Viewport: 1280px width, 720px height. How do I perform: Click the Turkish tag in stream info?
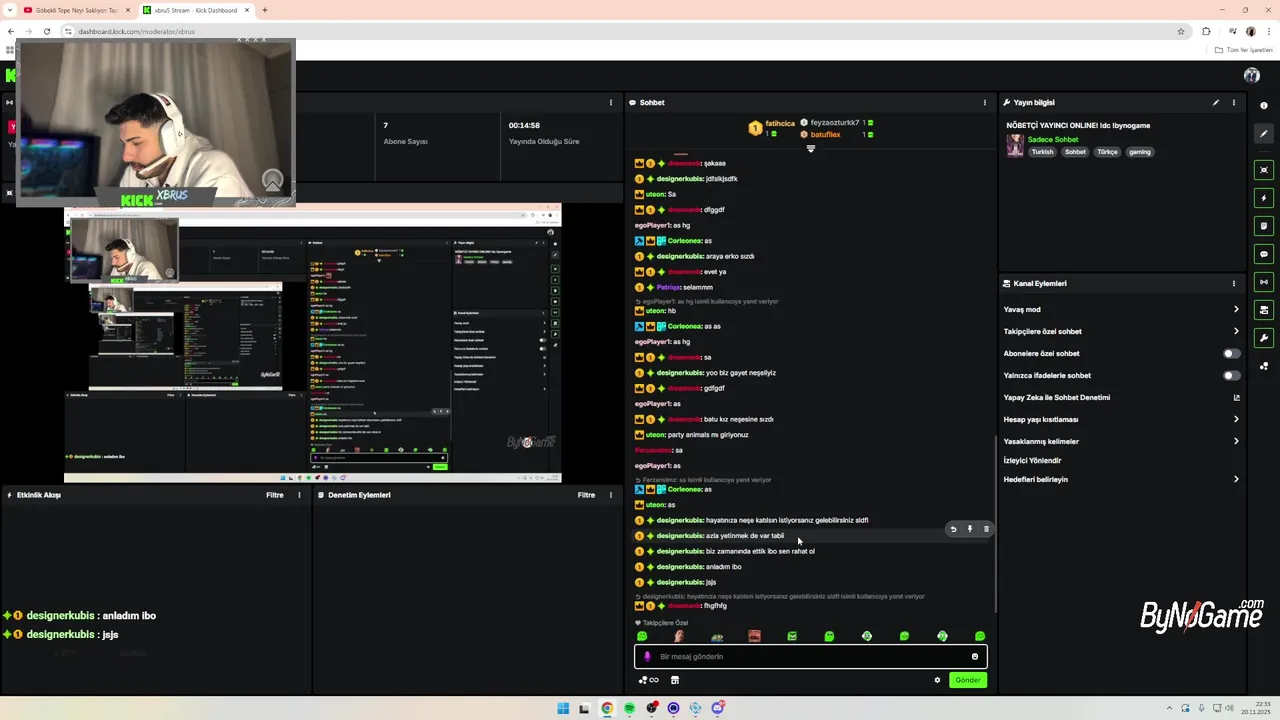point(1042,152)
